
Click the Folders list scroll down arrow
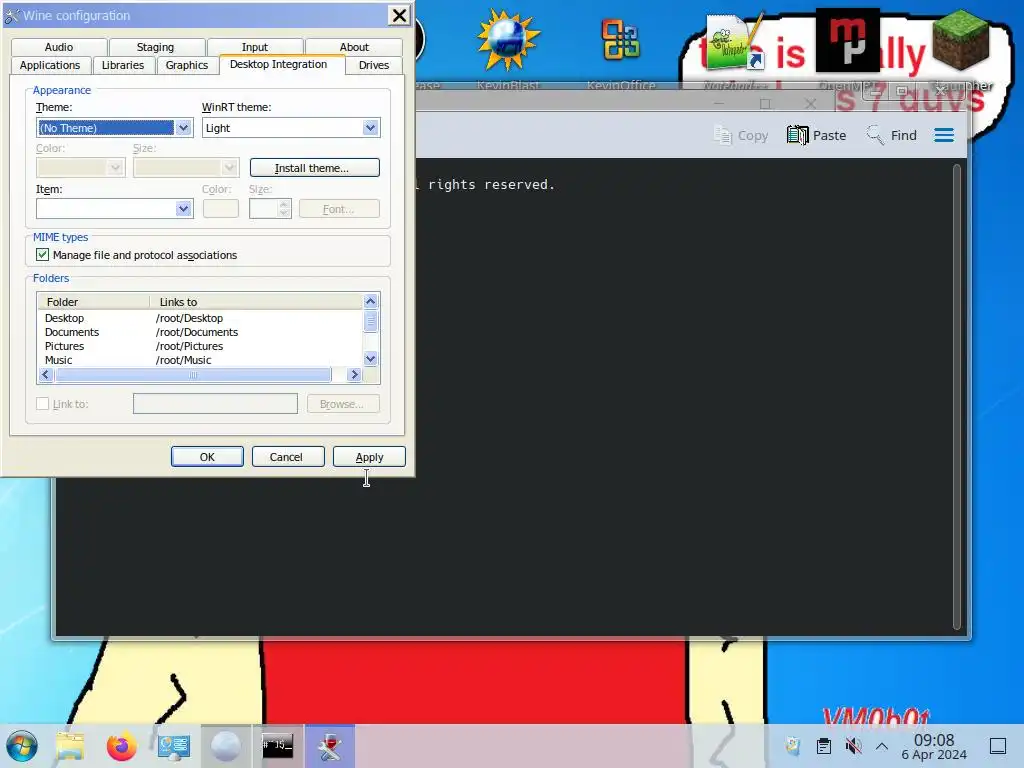[x=370, y=359]
